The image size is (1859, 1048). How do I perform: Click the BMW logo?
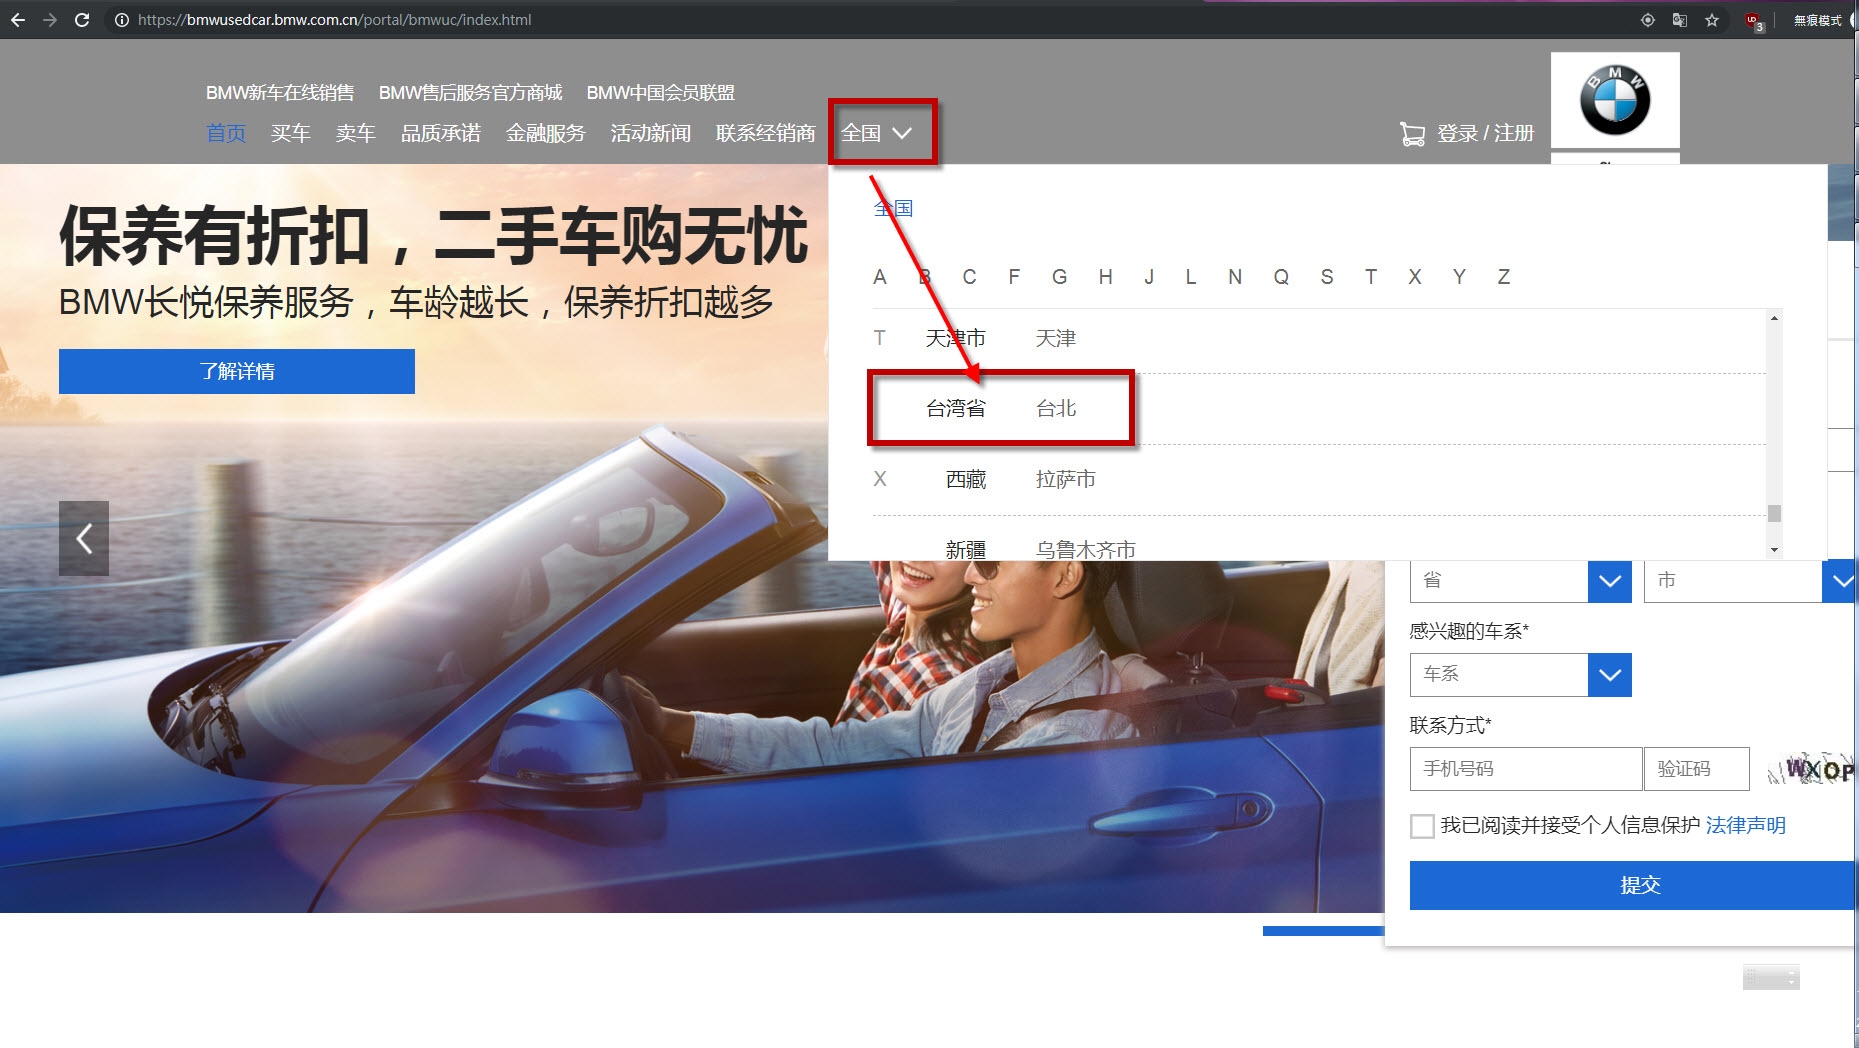[1615, 100]
